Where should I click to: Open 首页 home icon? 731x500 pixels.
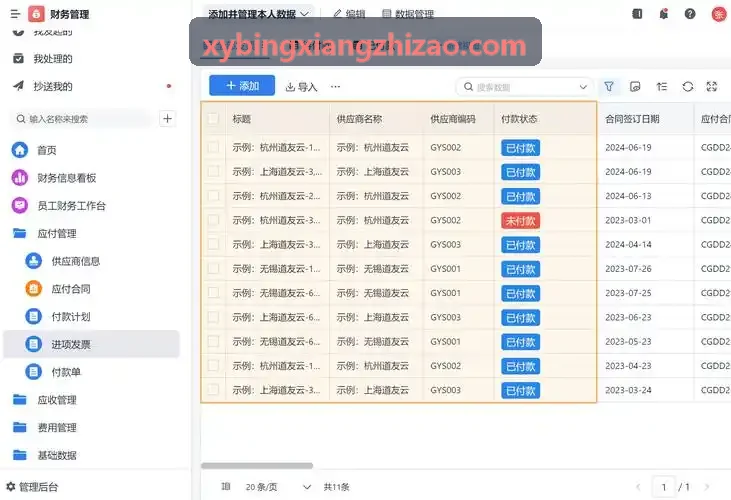(x=20, y=150)
